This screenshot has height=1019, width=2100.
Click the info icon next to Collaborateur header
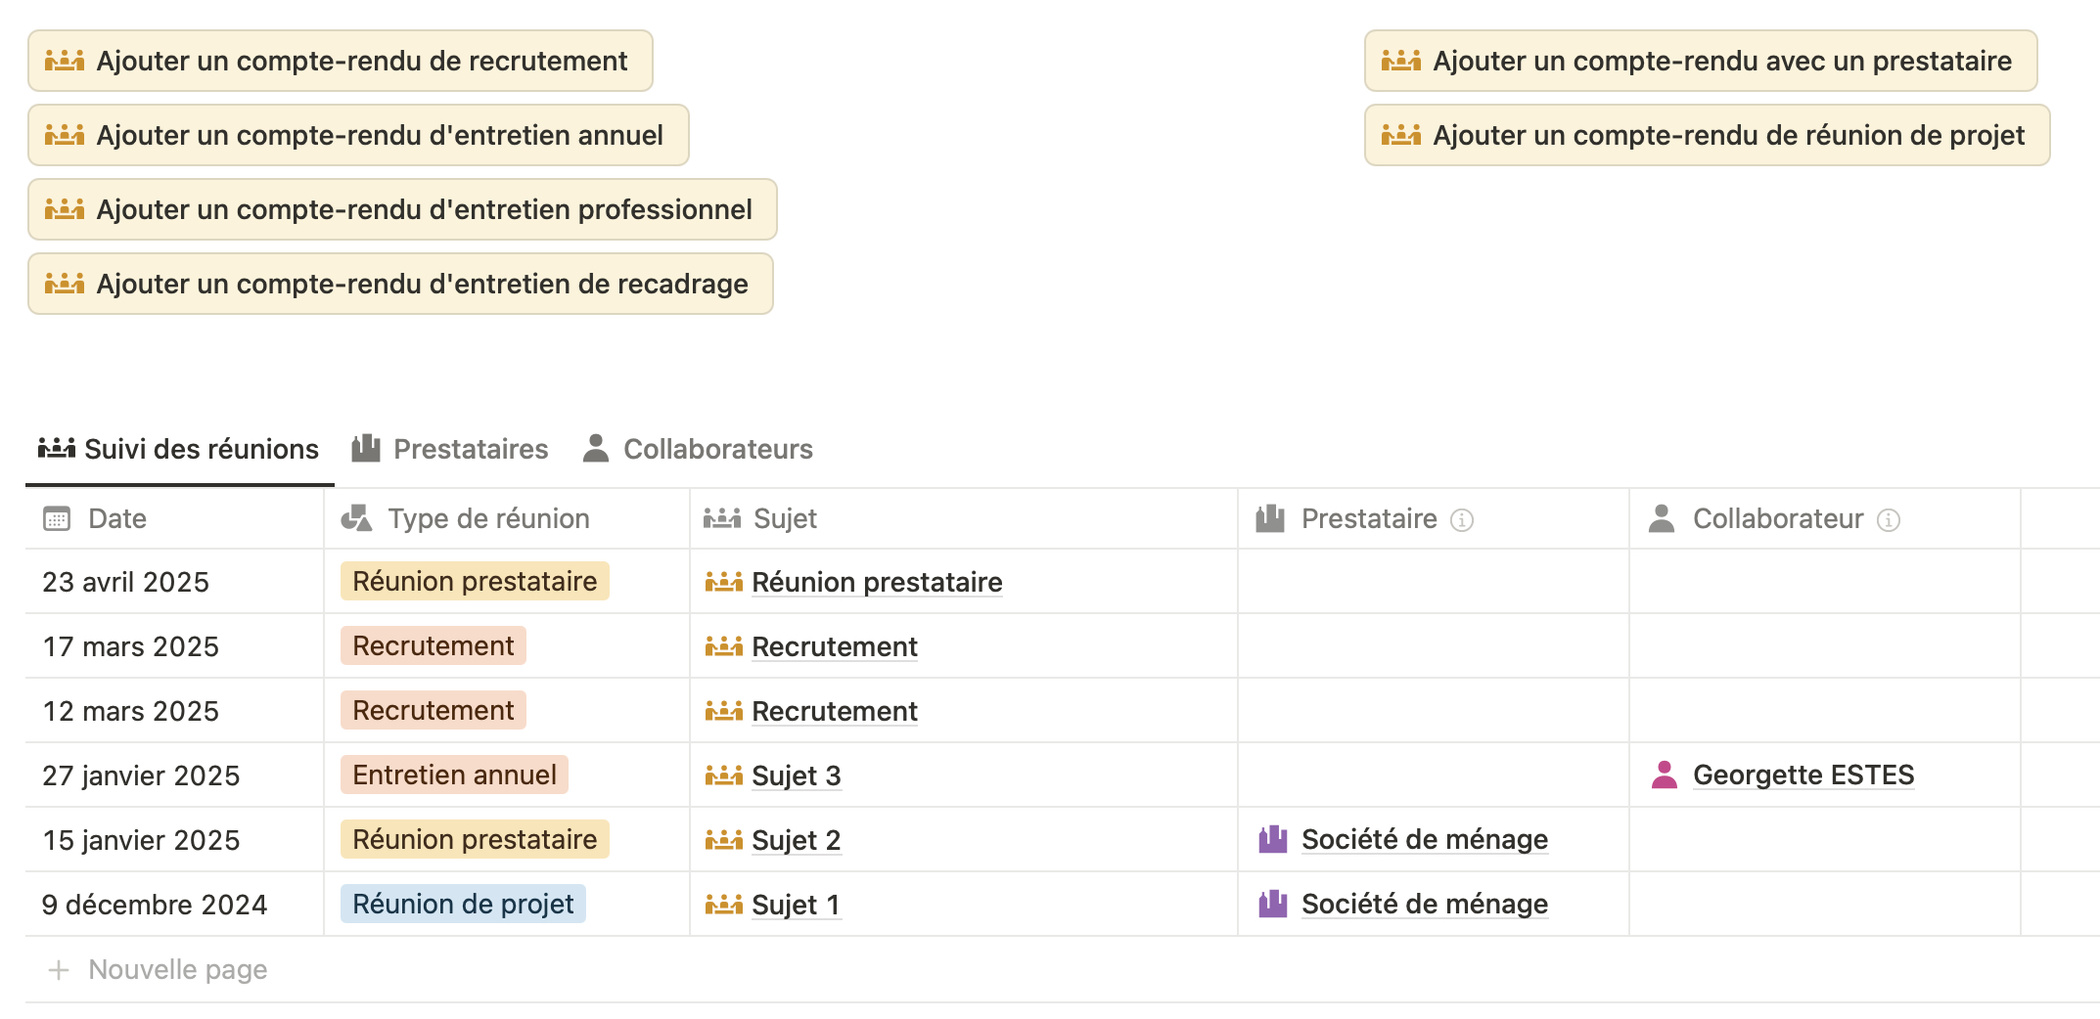pyautogui.click(x=1888, y=519)
